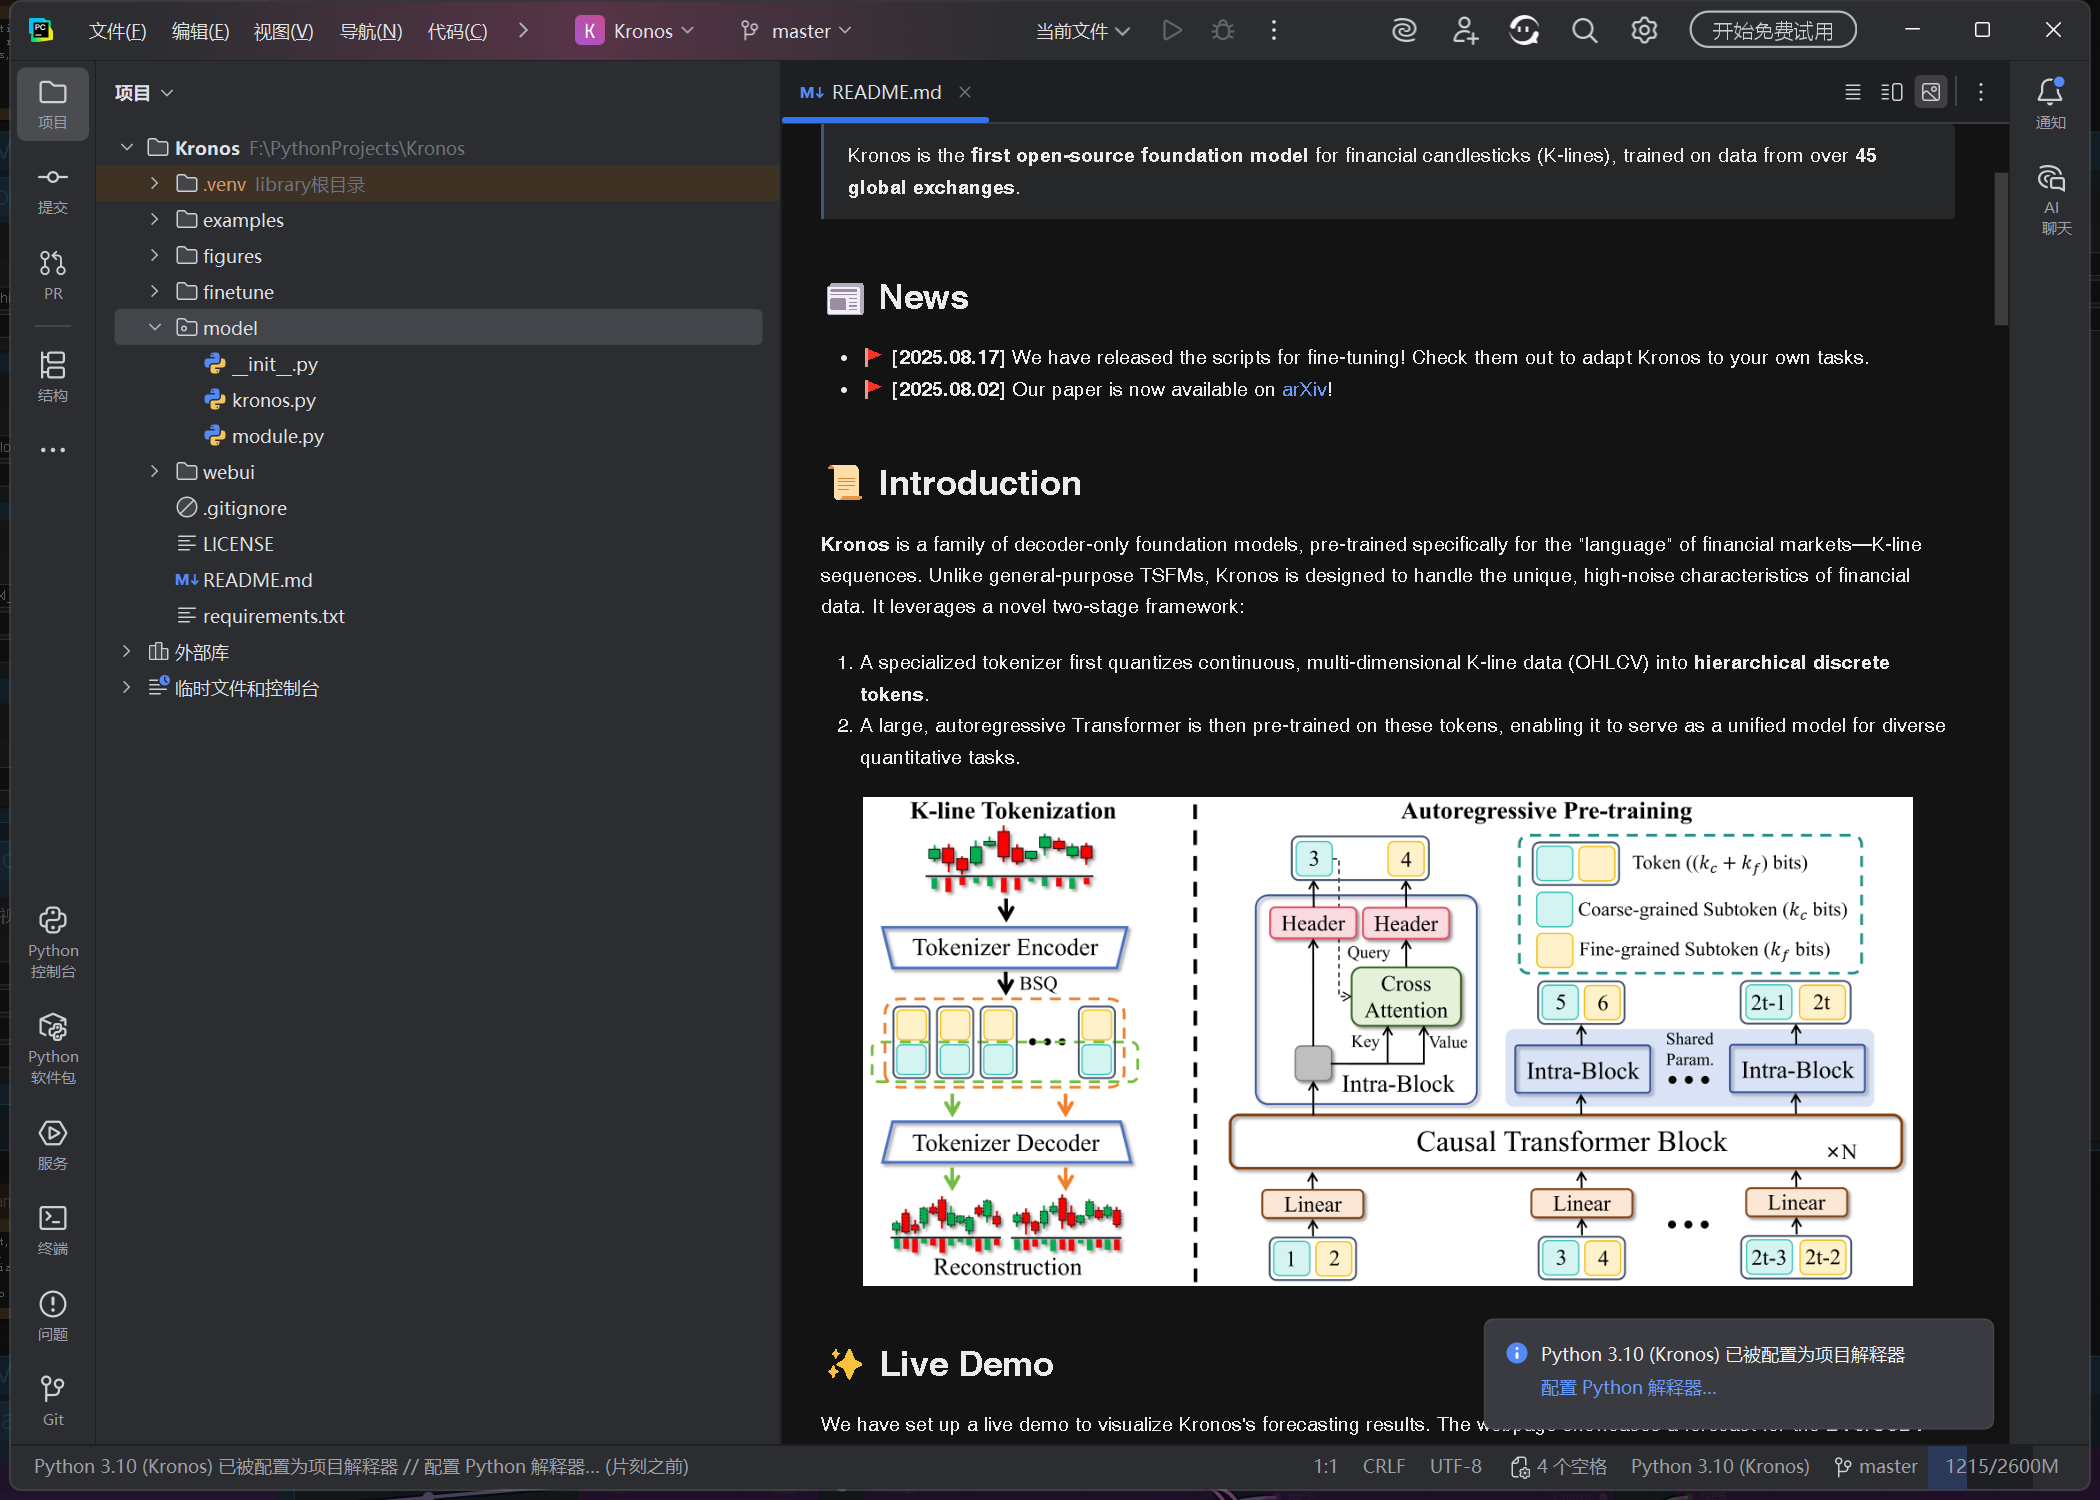Open the AI Chat panel

click(2051, 200)
